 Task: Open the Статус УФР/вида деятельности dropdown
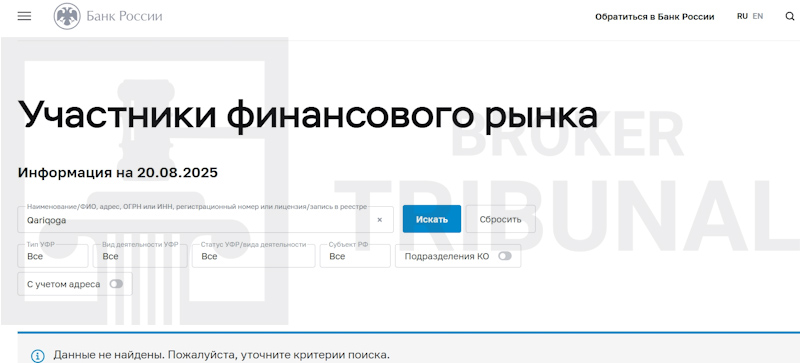(x=254, y=256)
